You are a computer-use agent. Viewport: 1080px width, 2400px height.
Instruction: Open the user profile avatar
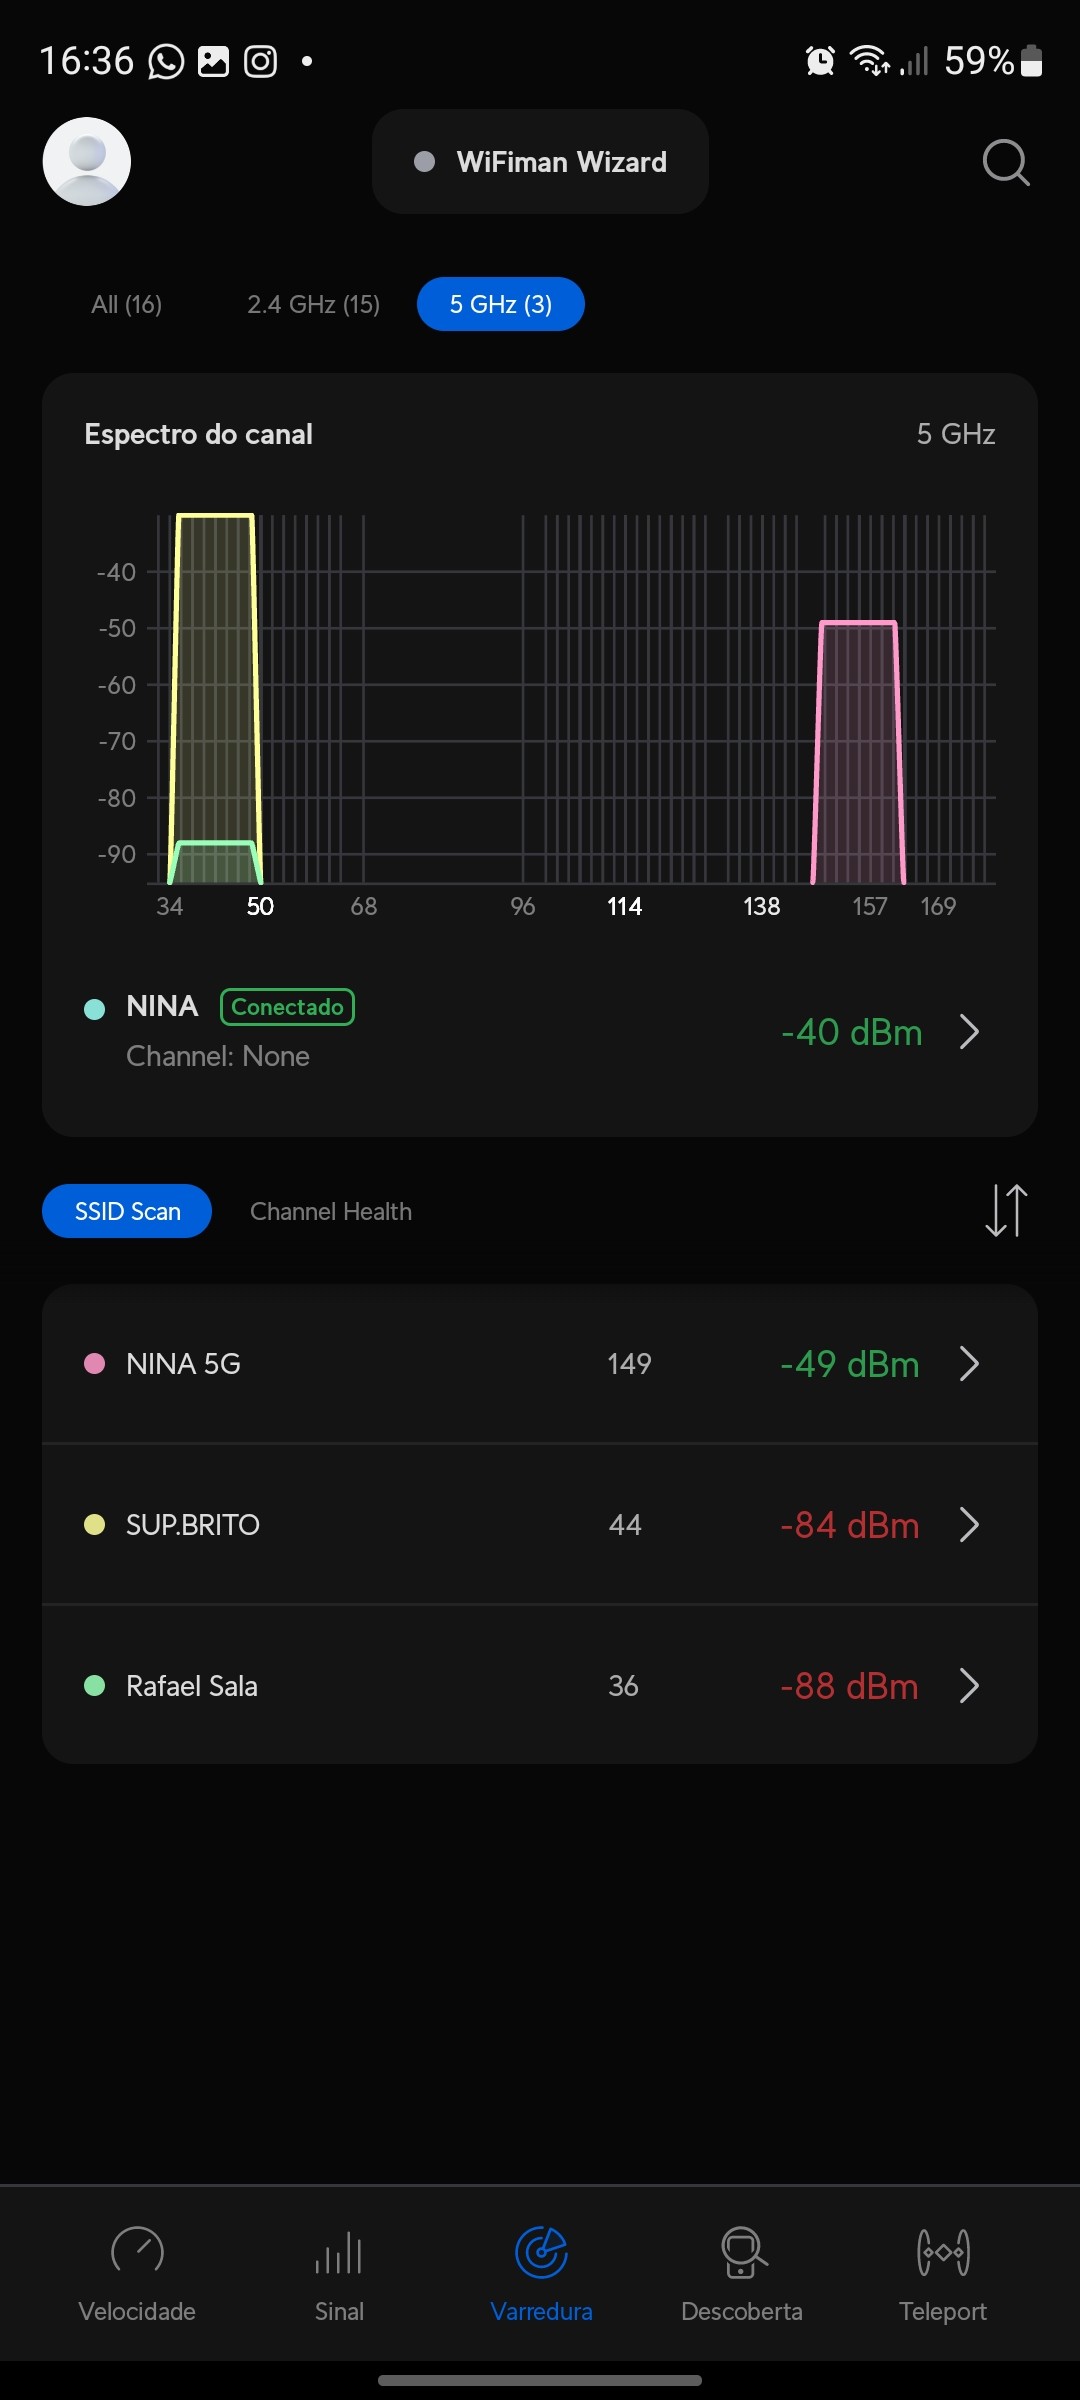click(x=87, y=162)
